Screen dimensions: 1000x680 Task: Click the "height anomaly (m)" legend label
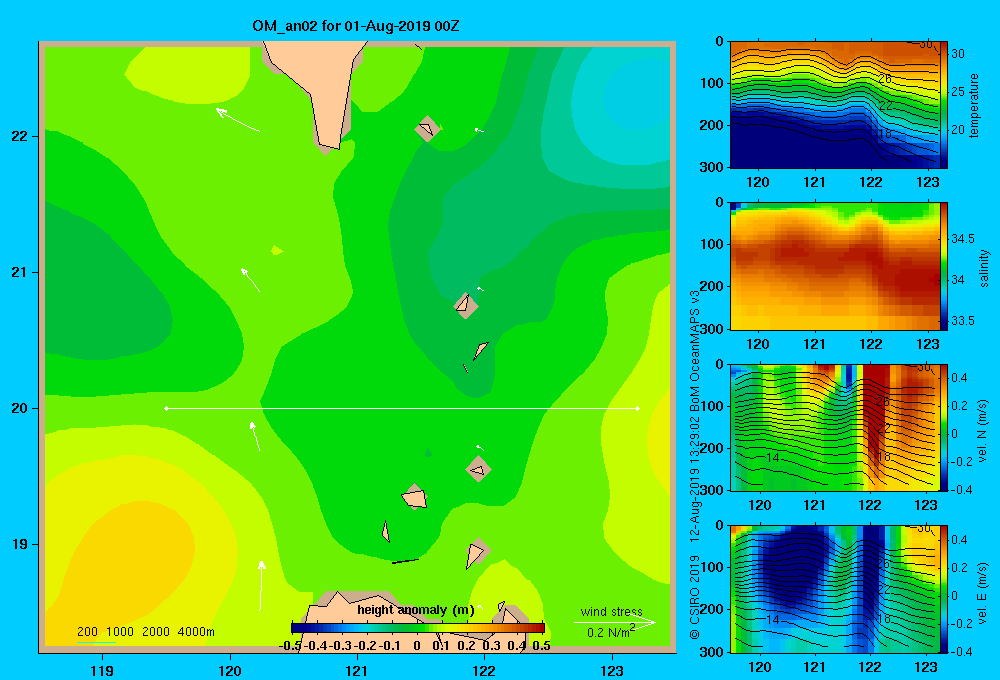point(415,610)
